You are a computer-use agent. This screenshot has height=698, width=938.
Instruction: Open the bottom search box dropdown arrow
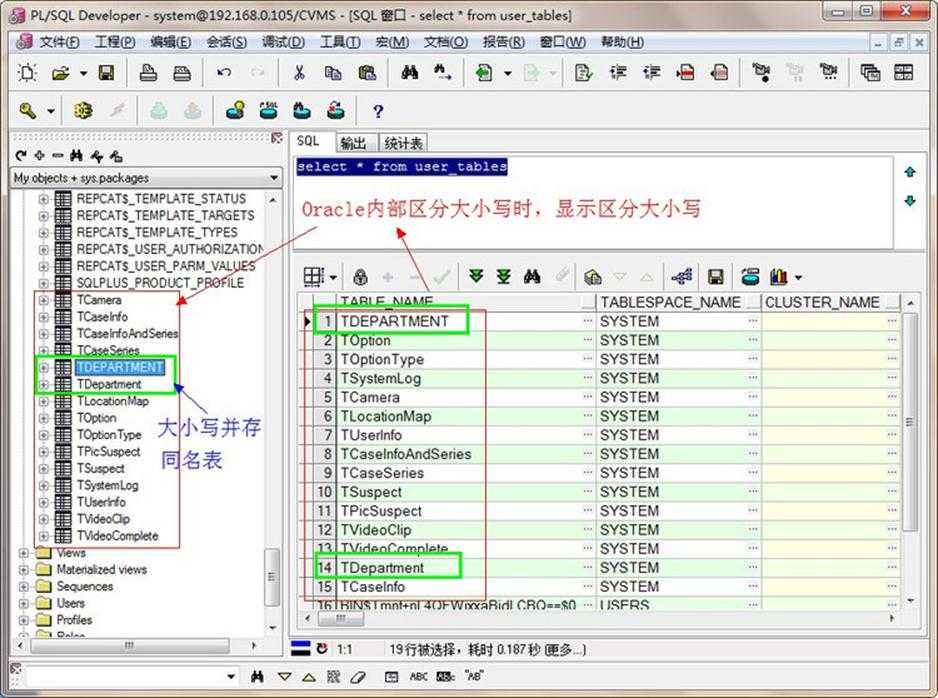click(231, 677)
